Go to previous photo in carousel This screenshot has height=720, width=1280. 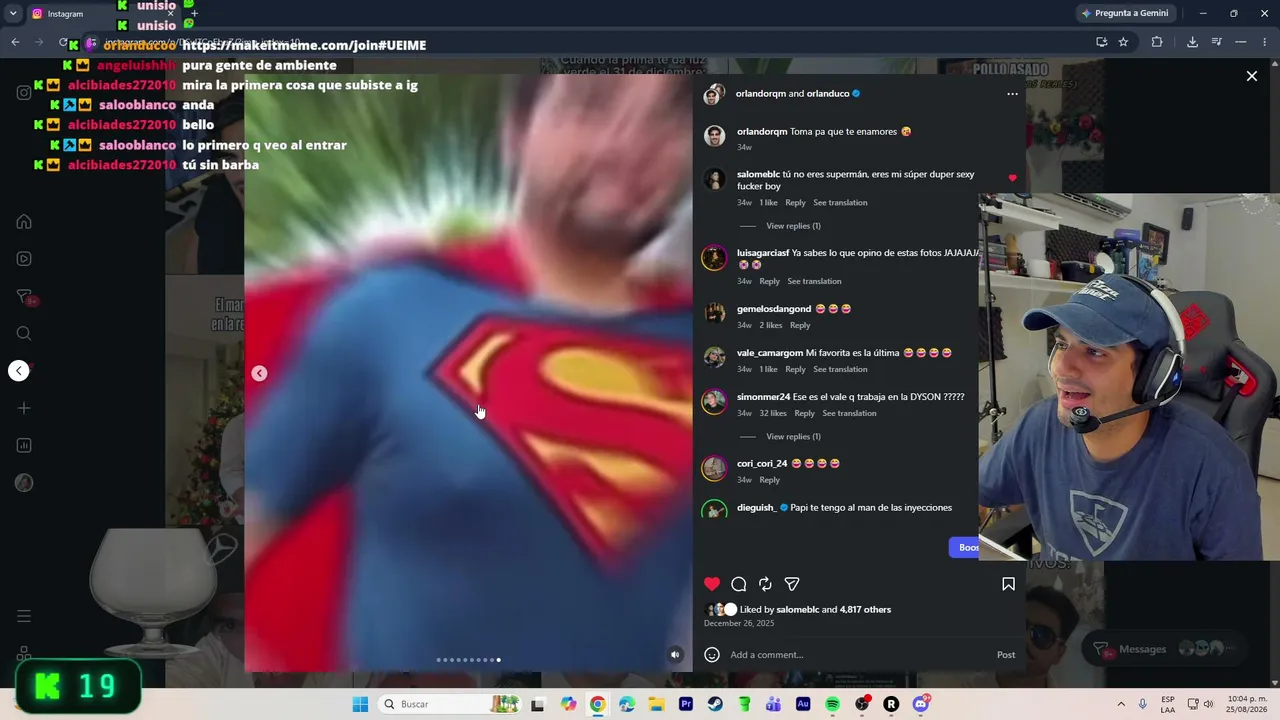pyautogui.click(x=259, y=373)
